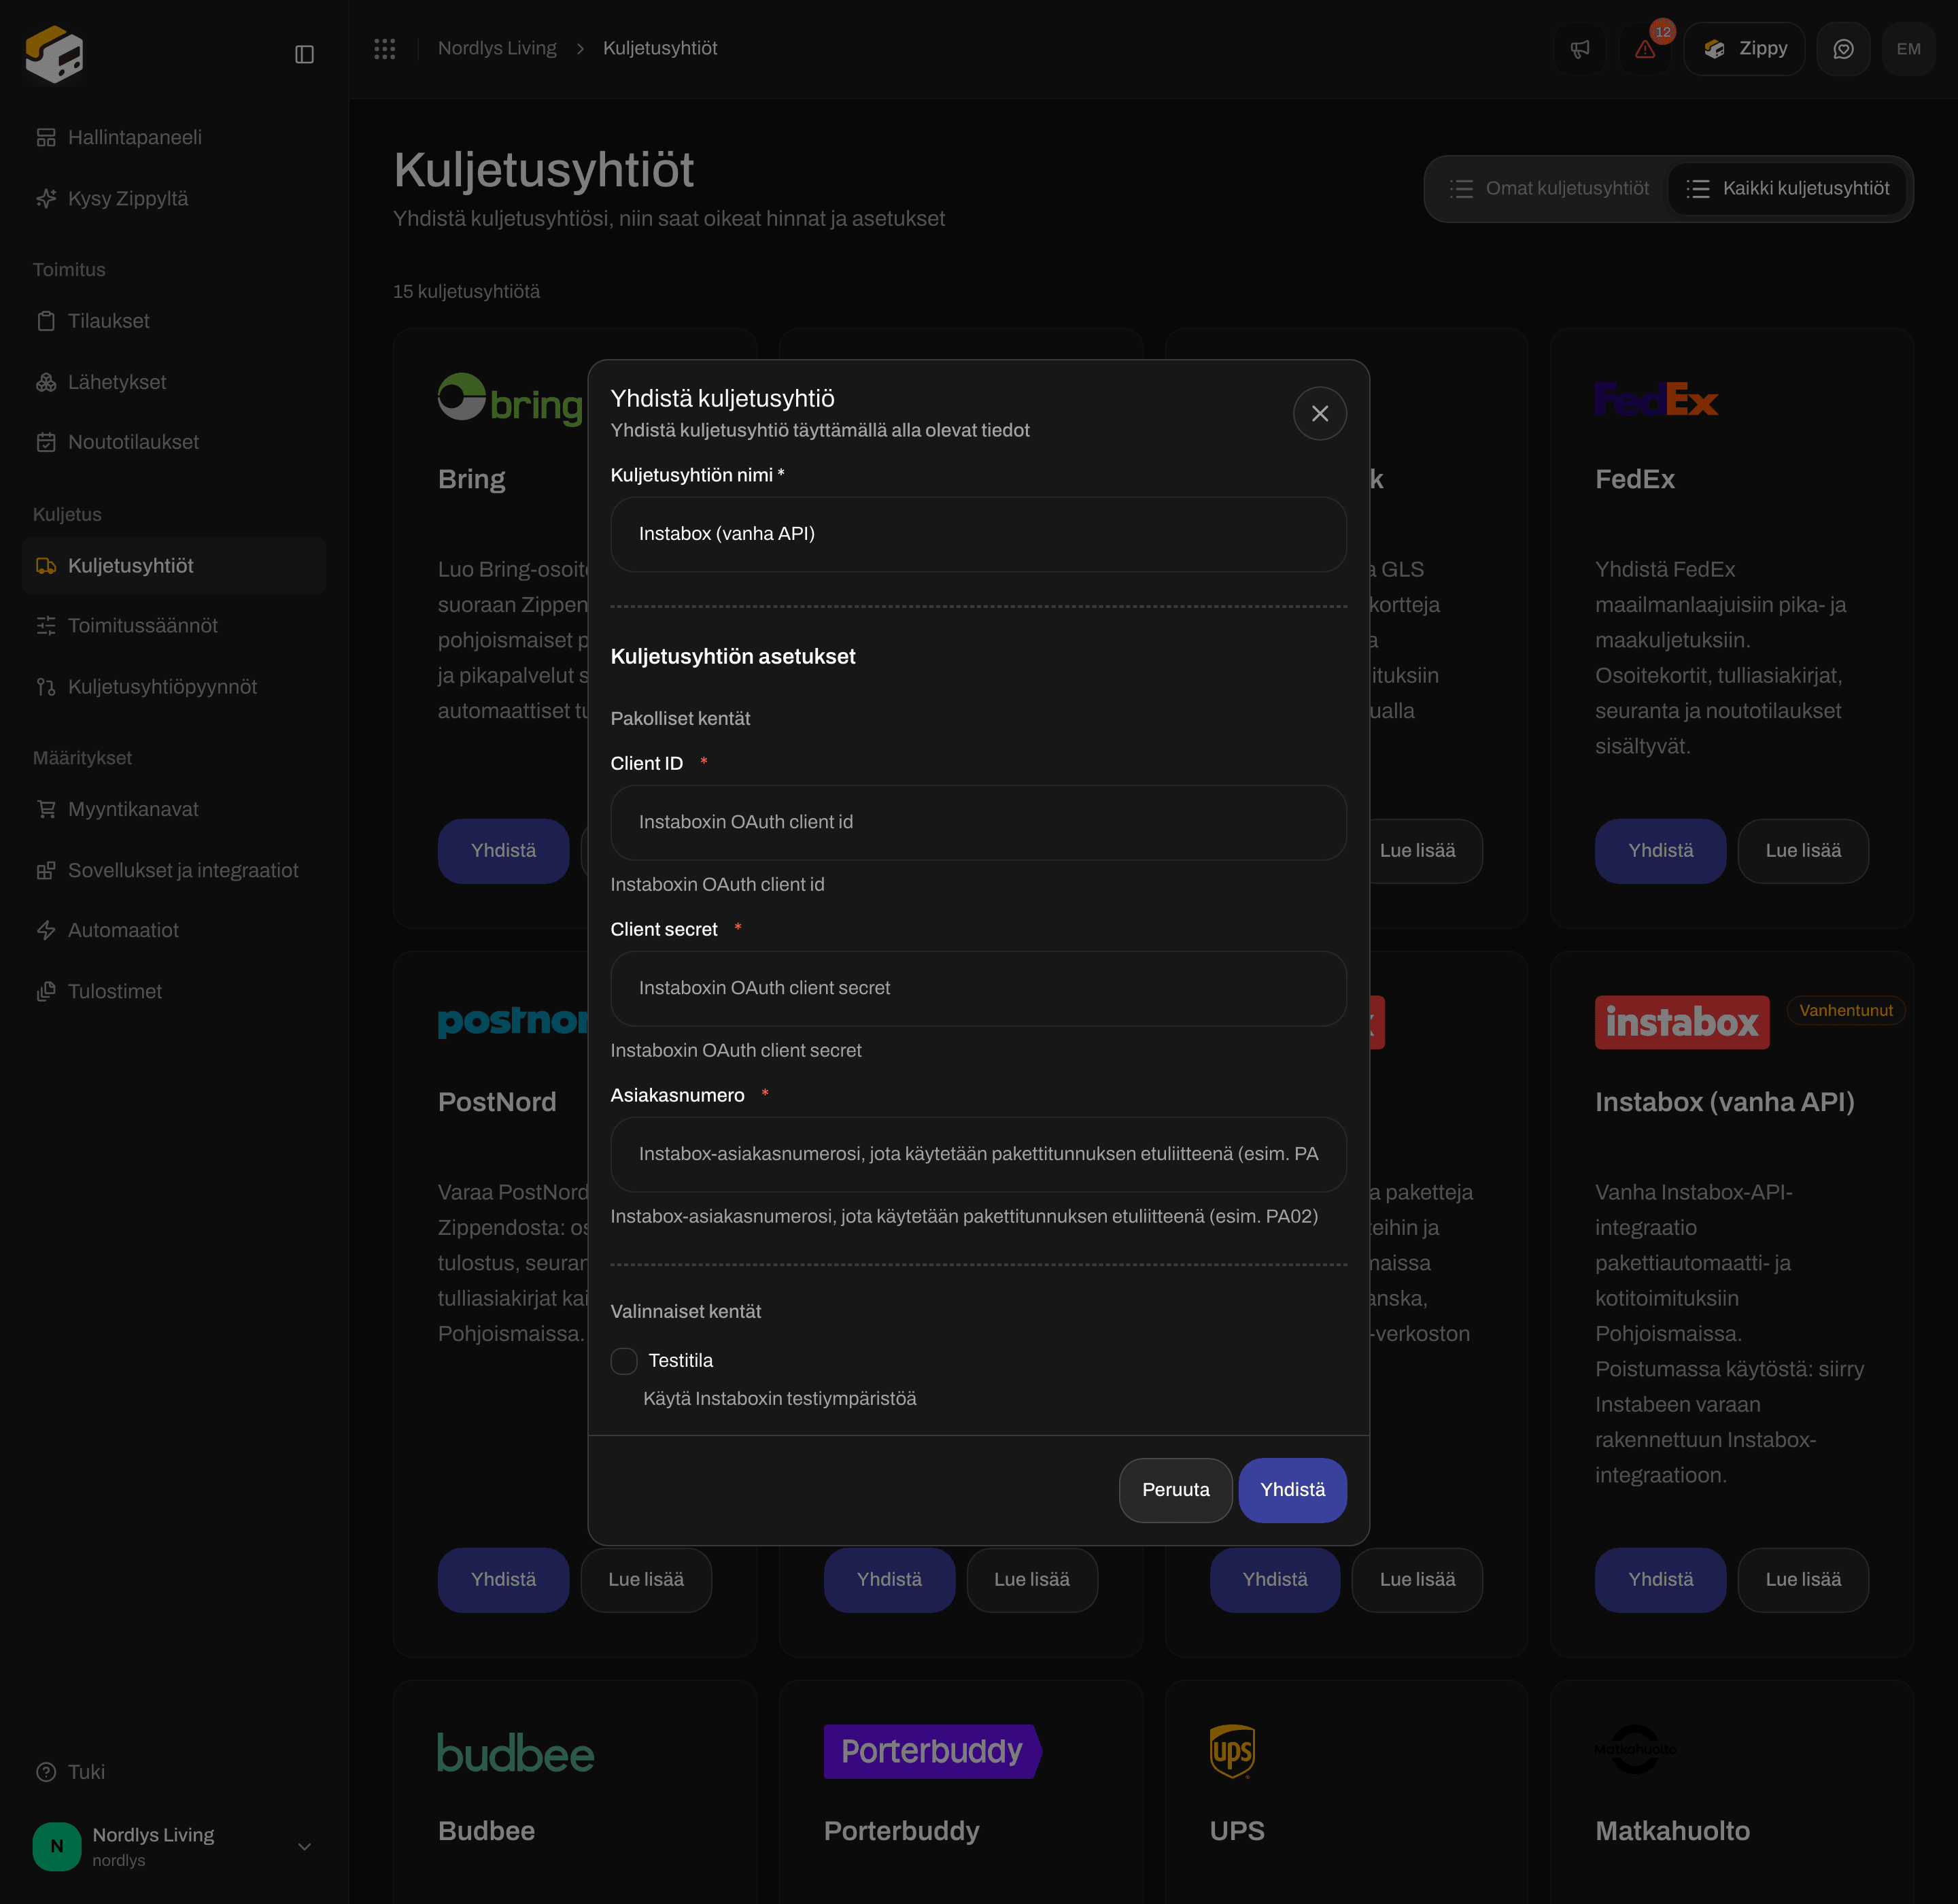Go to Tilaukset in the sidebar

pyautogui.click(x=174, y=321)
